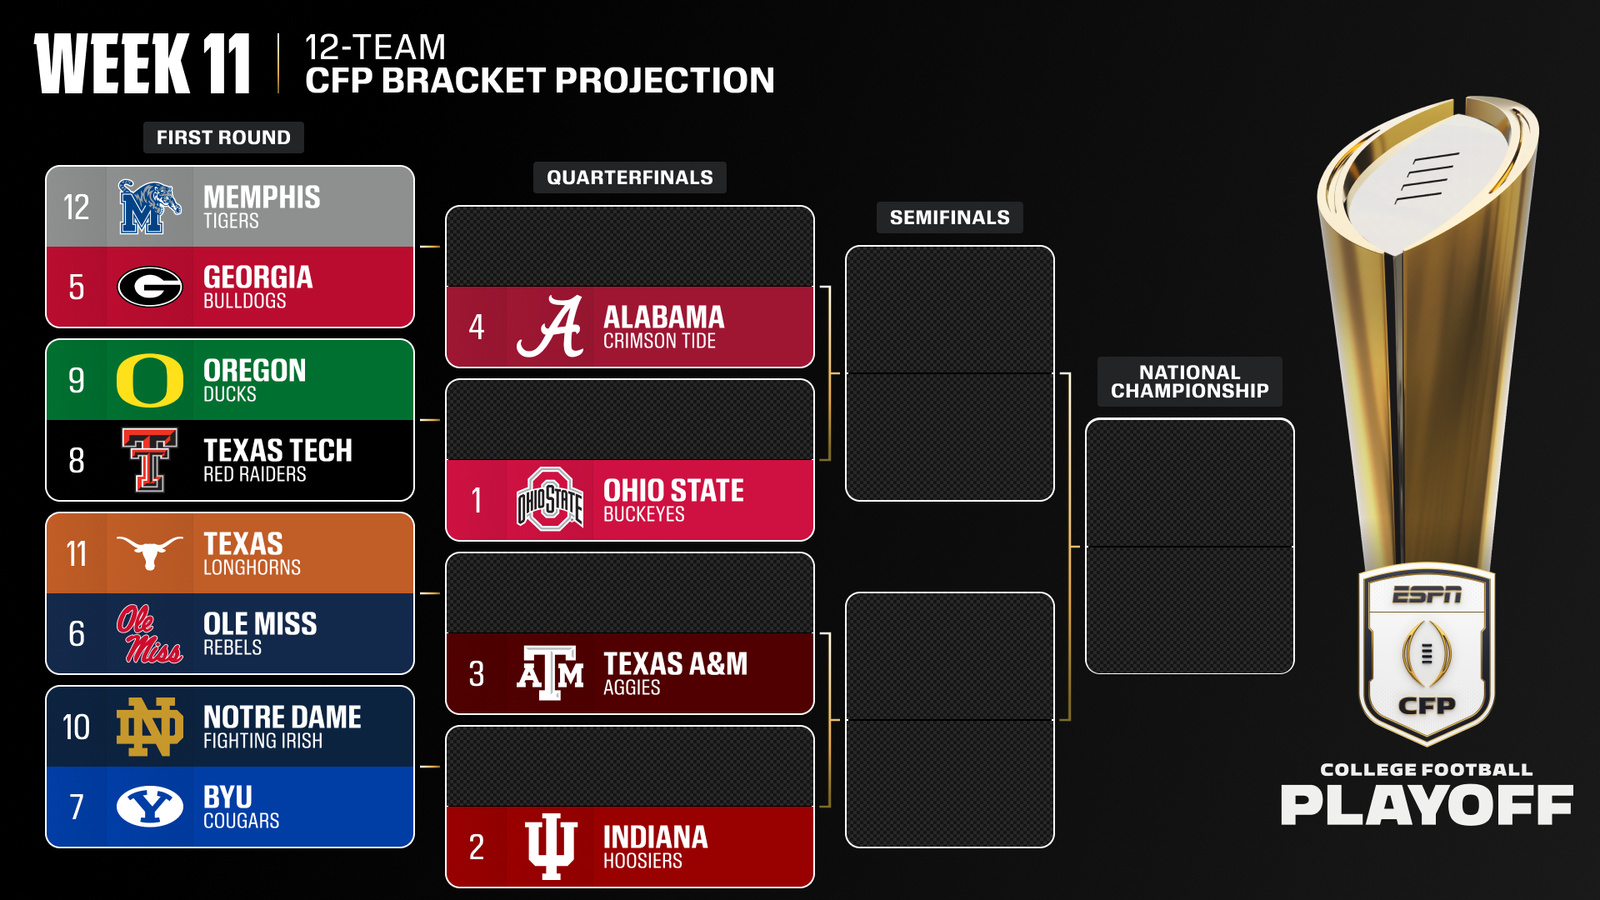Click the National Championship label
This screenshot has width=1600, height=900.
1189,382
